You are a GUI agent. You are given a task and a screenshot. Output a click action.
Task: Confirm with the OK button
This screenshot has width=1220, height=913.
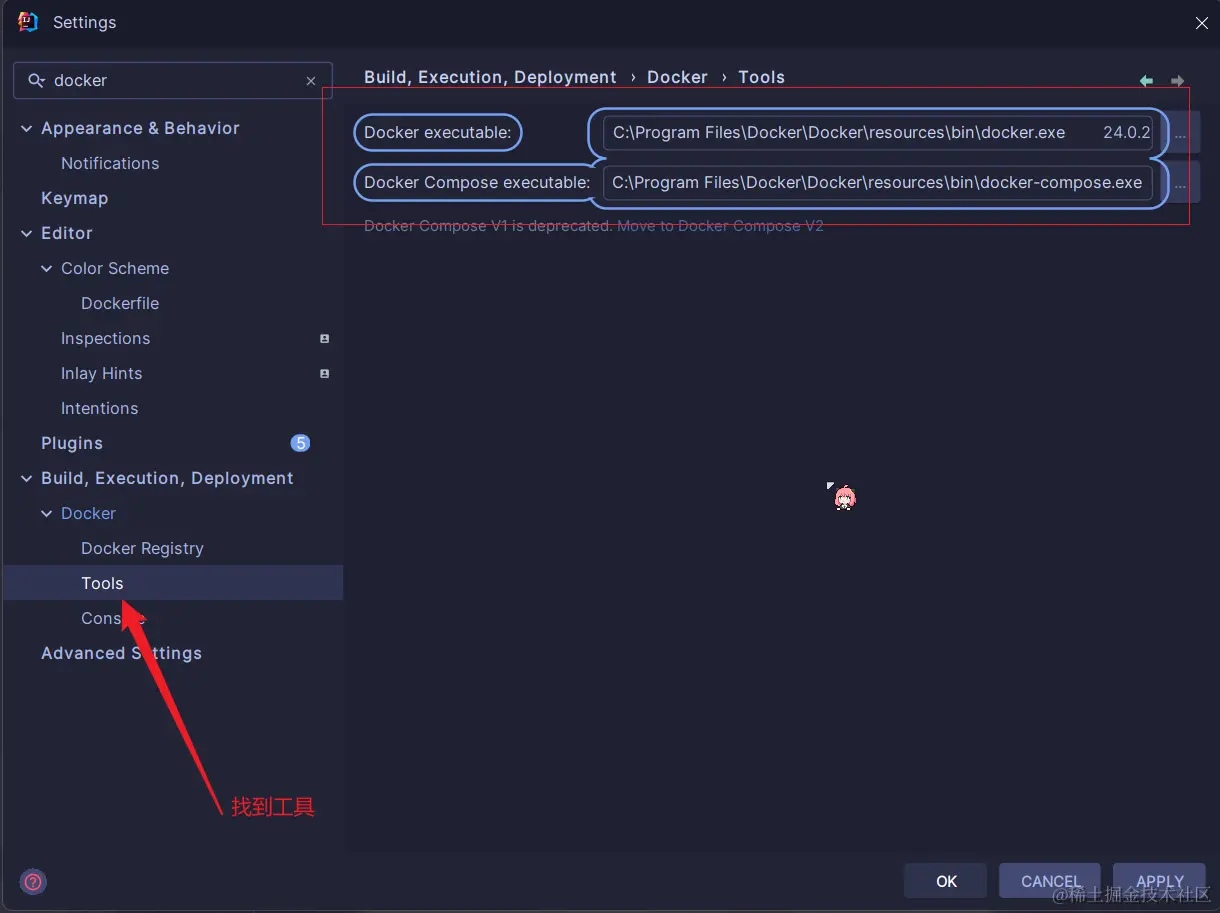pyautogui.click(x=946, y=881)
